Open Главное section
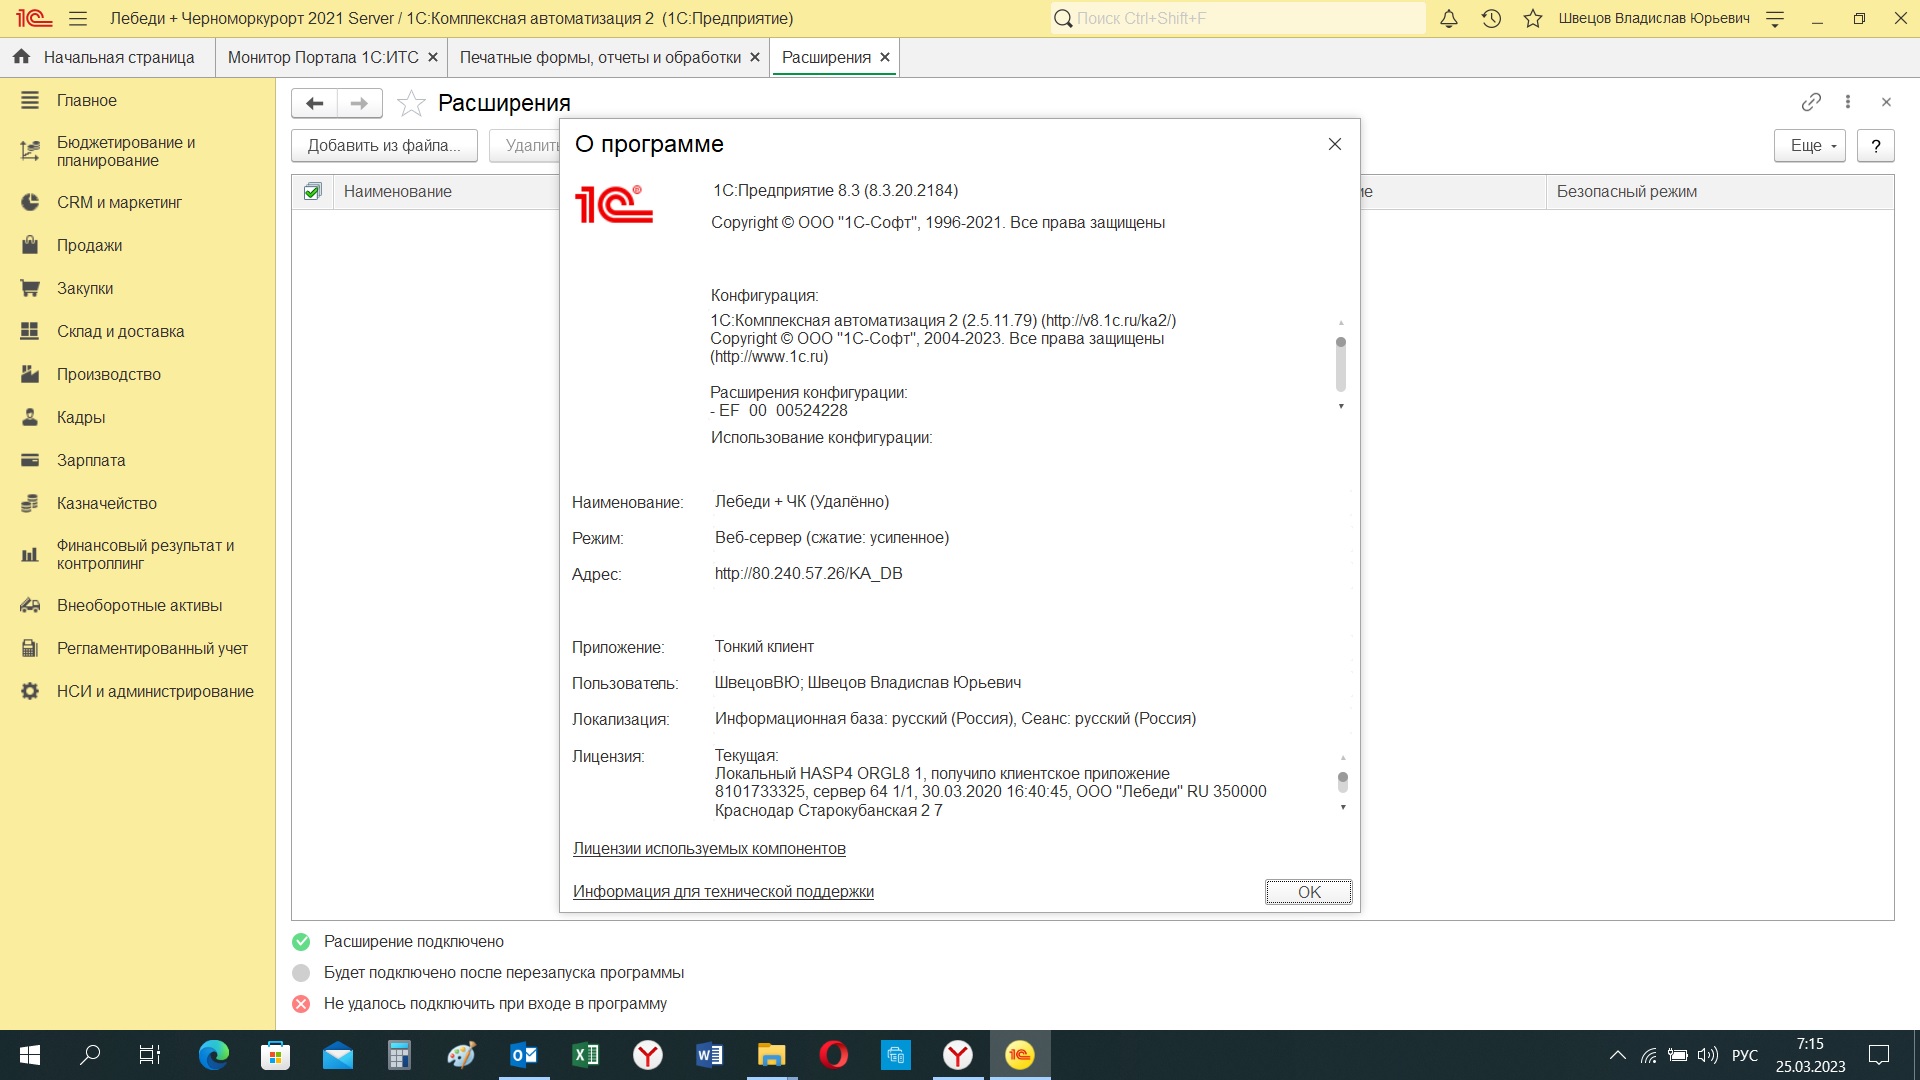 [x=87, y=100]
